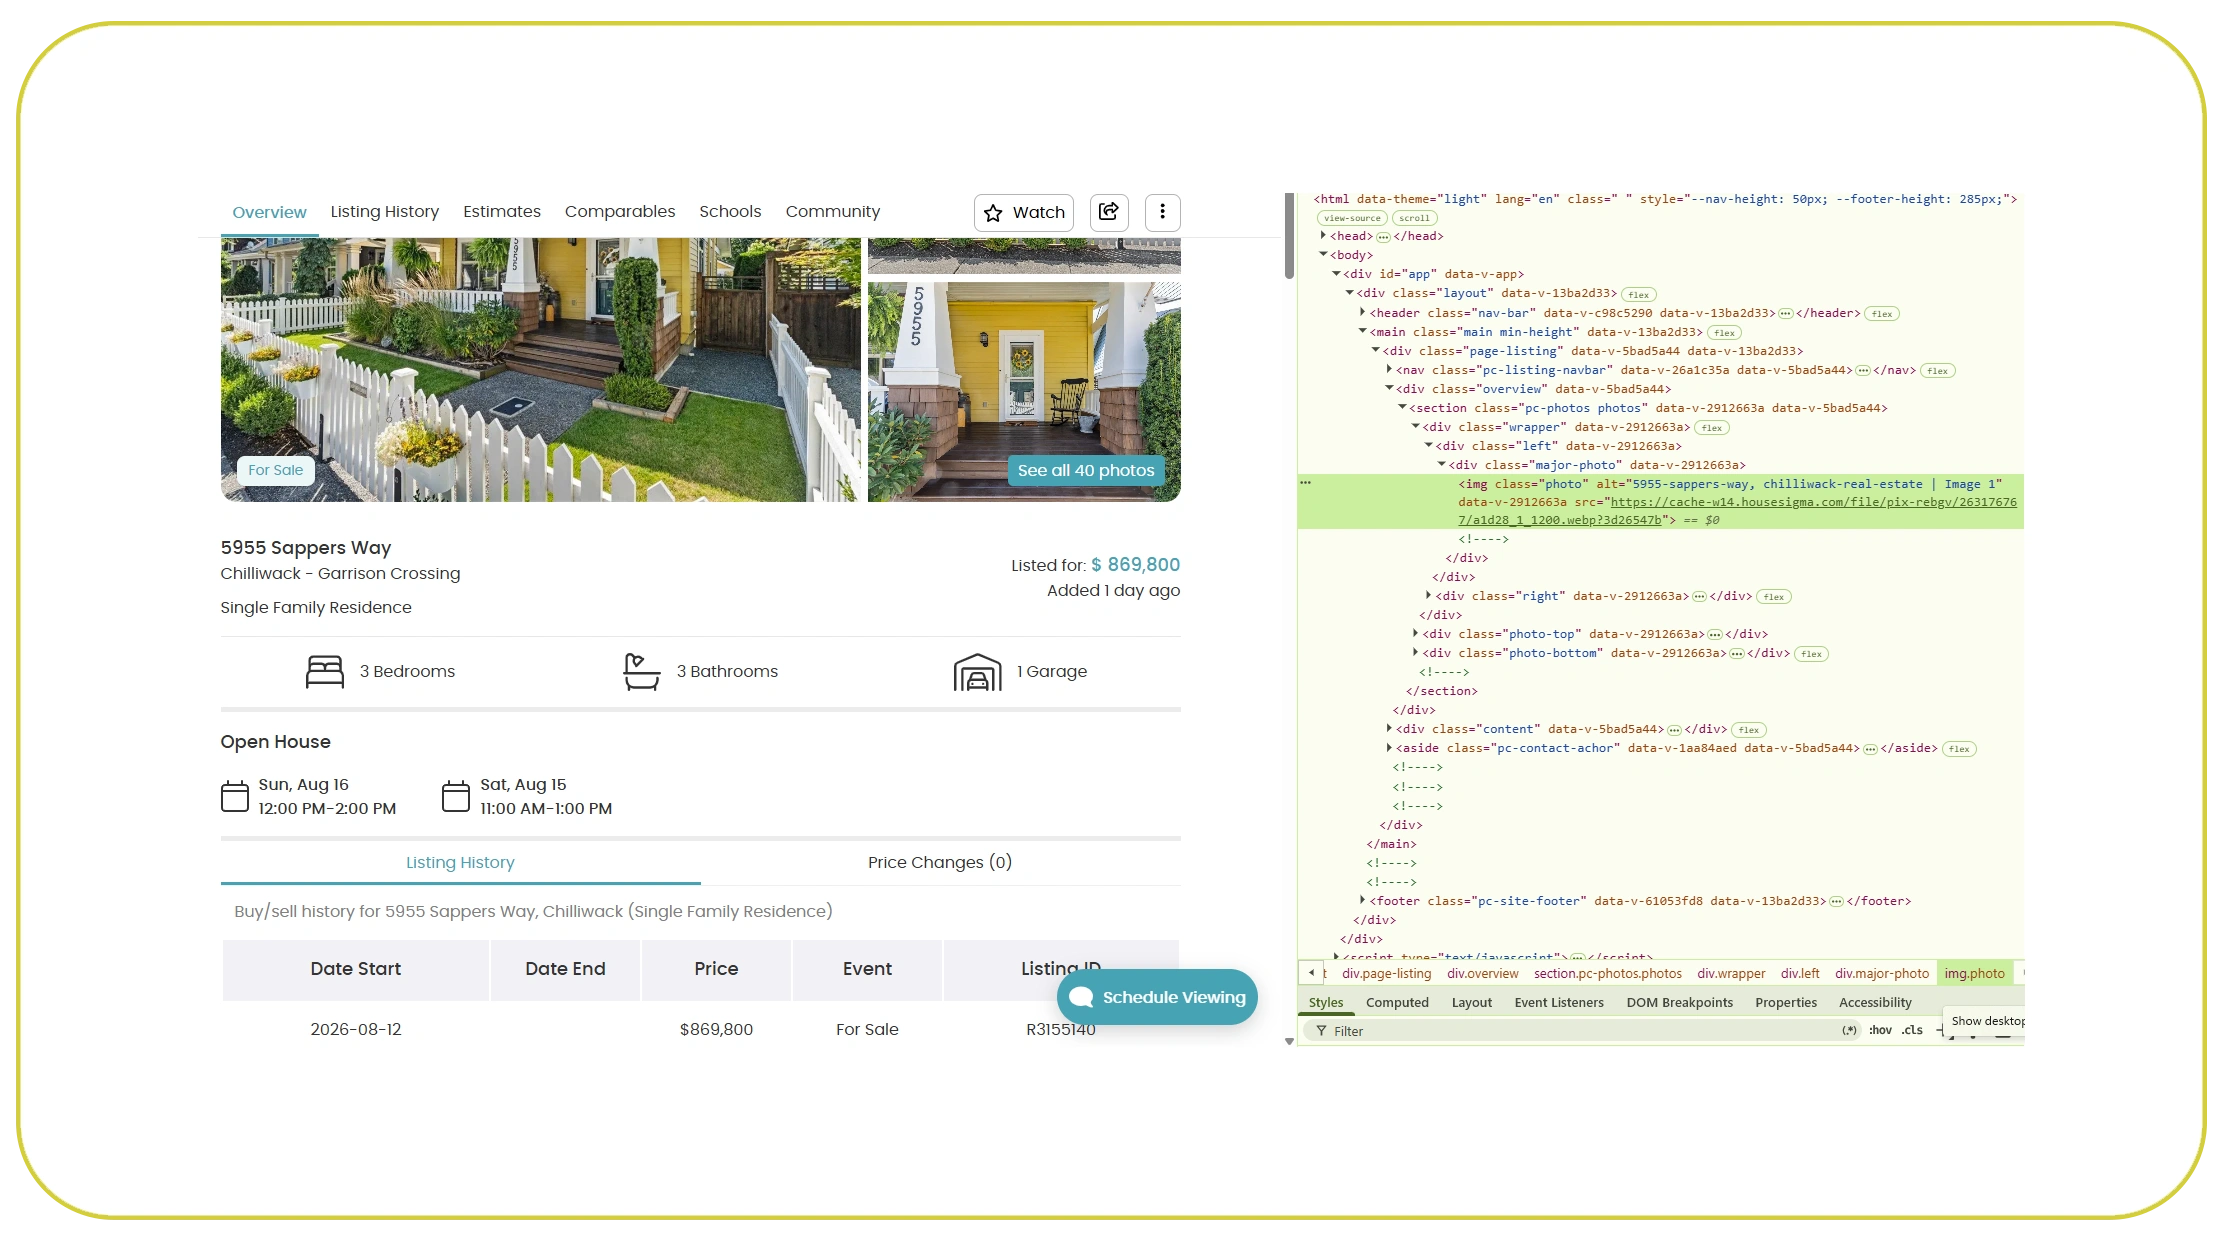Open the main front-yard house photo

click(540, 370)
